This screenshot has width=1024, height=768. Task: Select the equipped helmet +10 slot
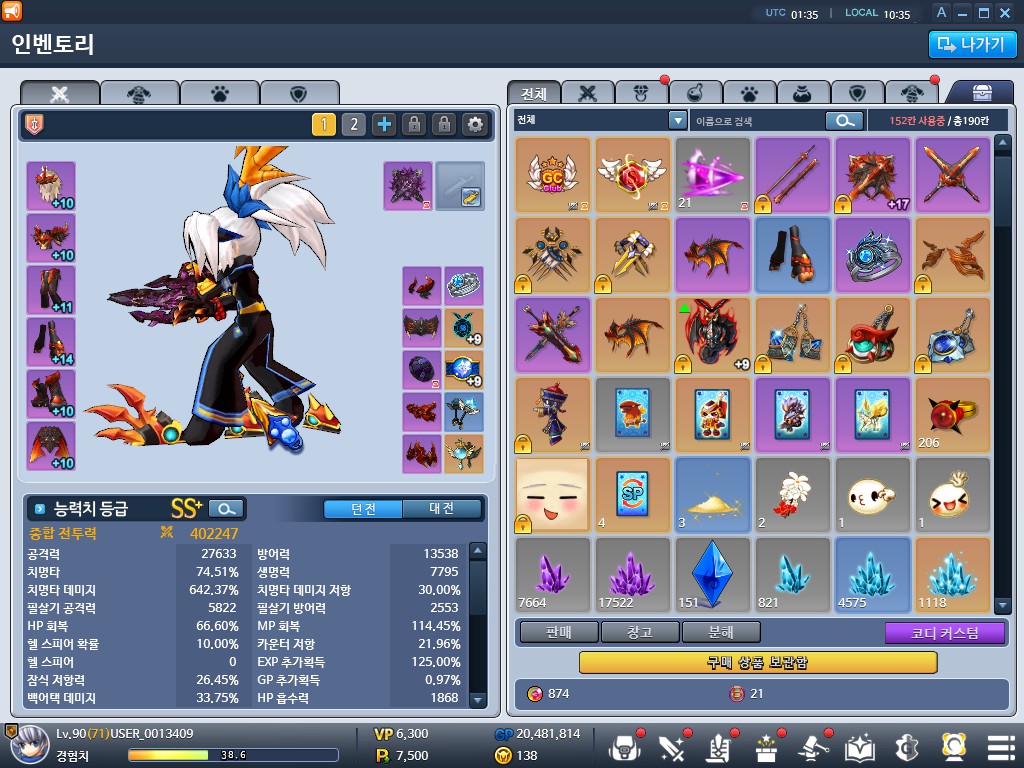coord(51,186)
